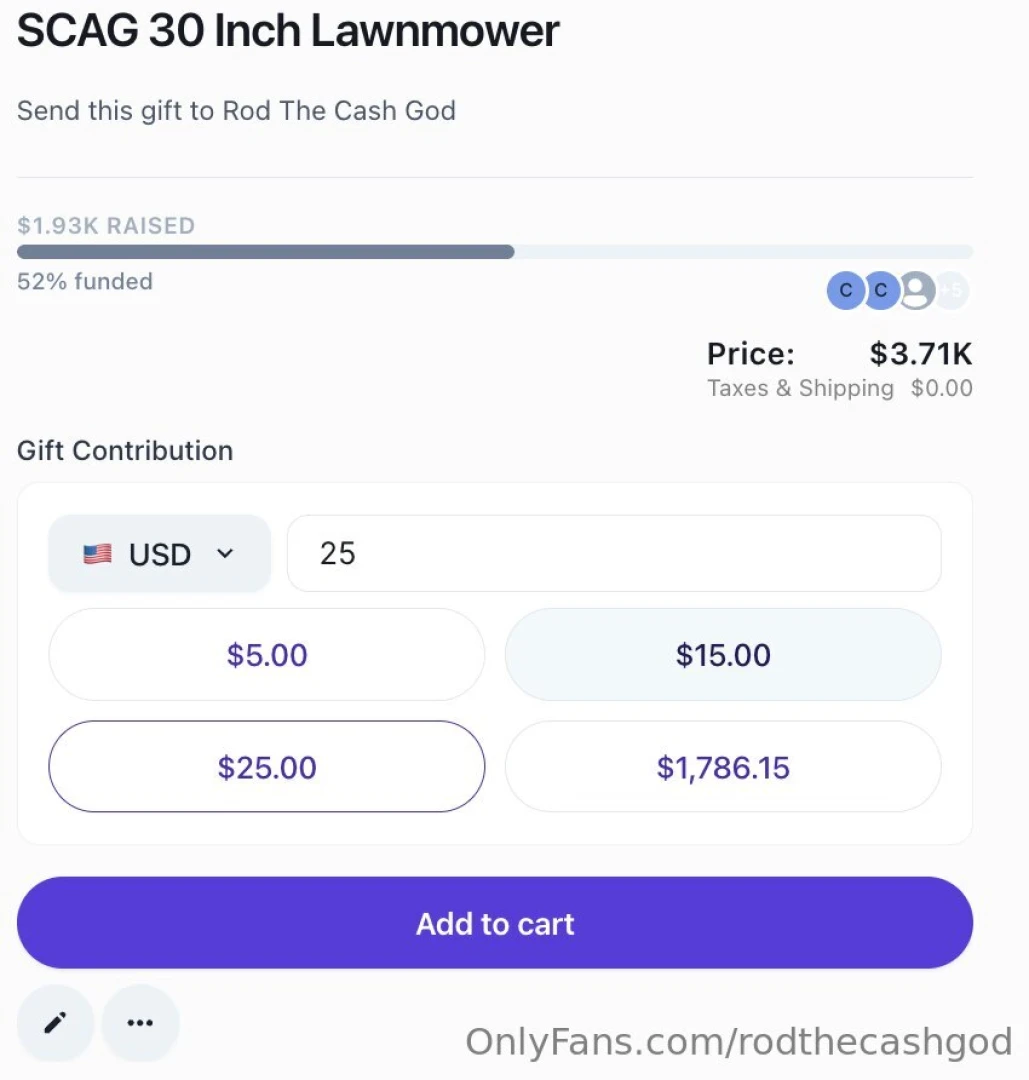Click the US flag icon next to USD

(97, 553)
